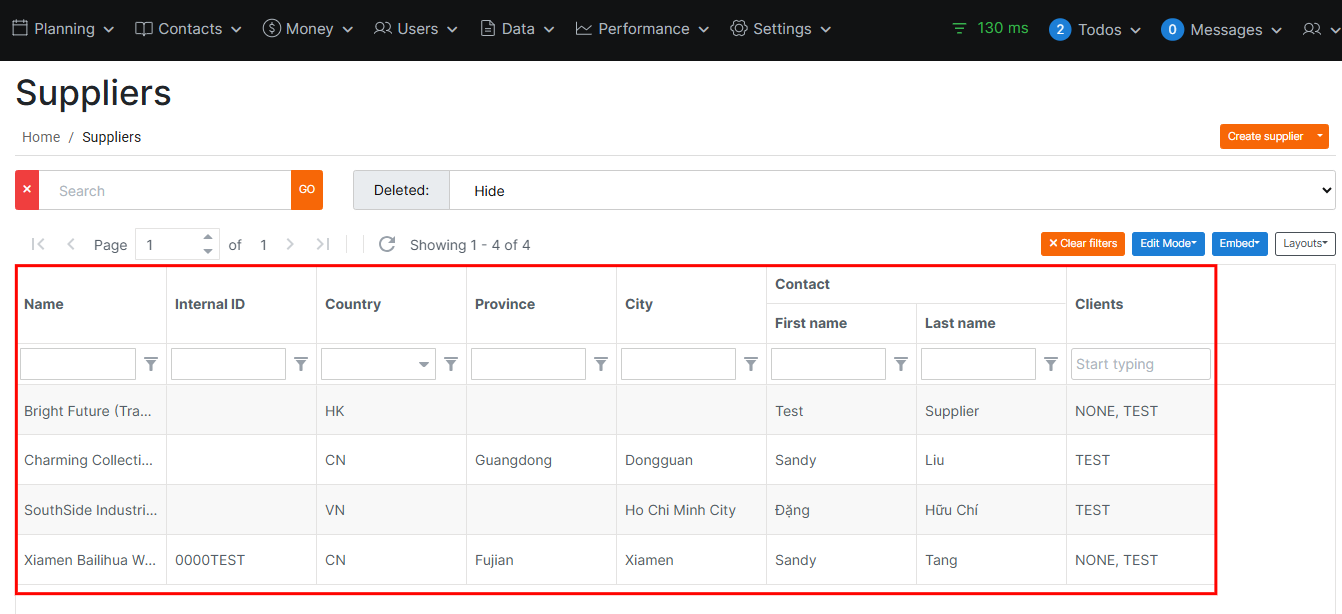Click the Create supplier button
This screenshot has width=1342, height=614.
1265,136
